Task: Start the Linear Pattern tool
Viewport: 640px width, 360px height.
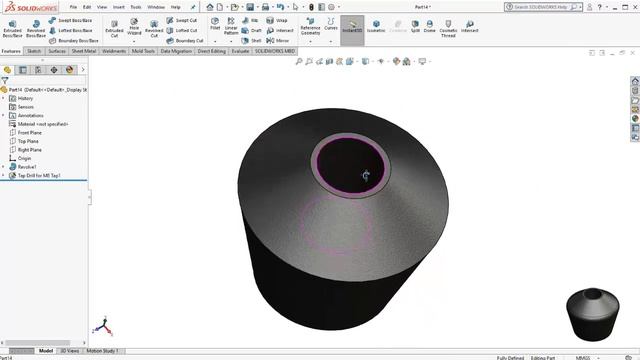Action: (231, 26)
